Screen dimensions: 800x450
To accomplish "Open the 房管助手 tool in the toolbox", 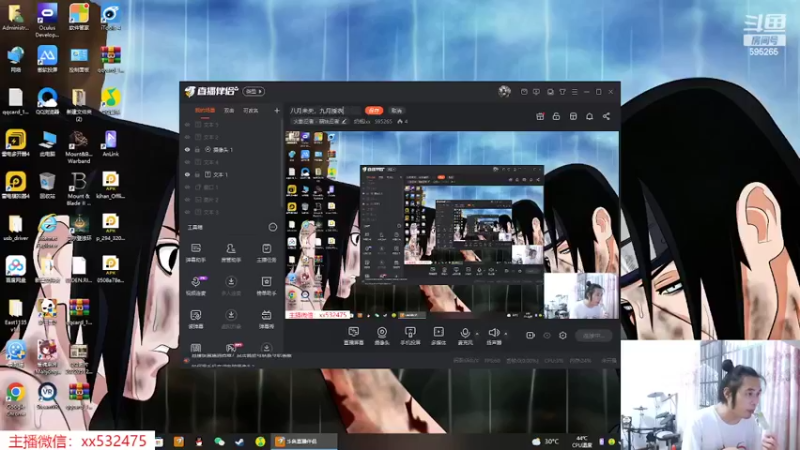I will pos(231,253).
